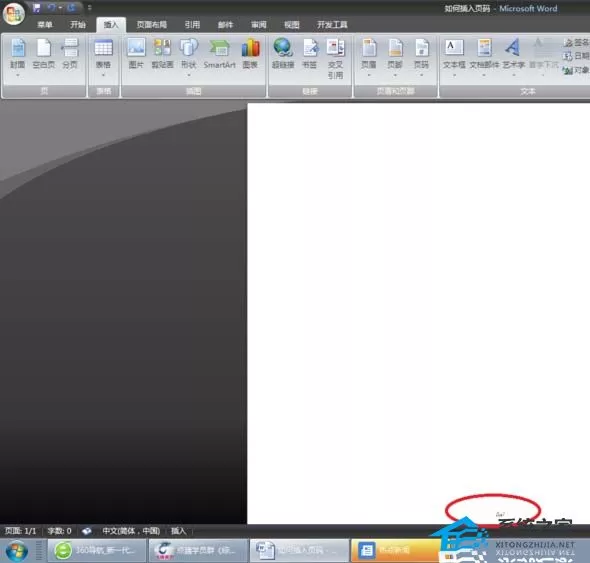This screenshot has height=563, width=590.
Task: Insert a SmartArt graphic
Action: (x=219, y=54)
